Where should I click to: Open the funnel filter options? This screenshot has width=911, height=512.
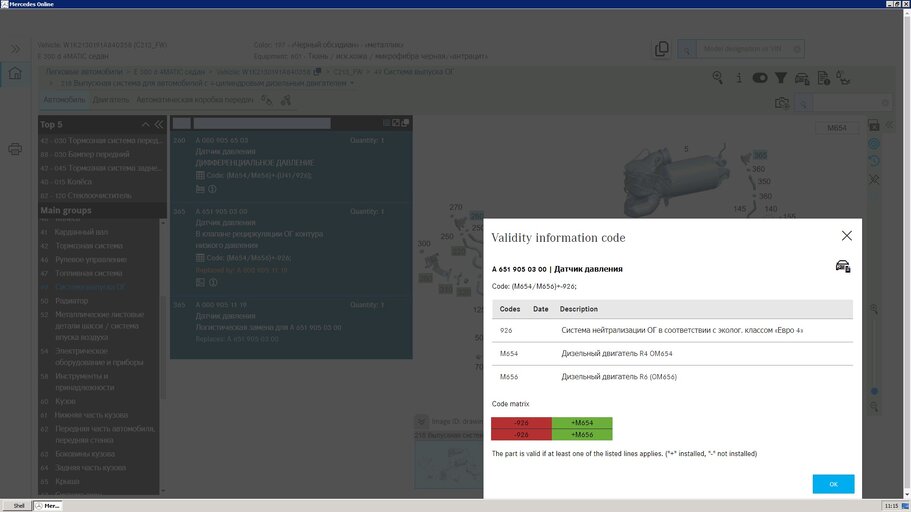pos(780,77)
